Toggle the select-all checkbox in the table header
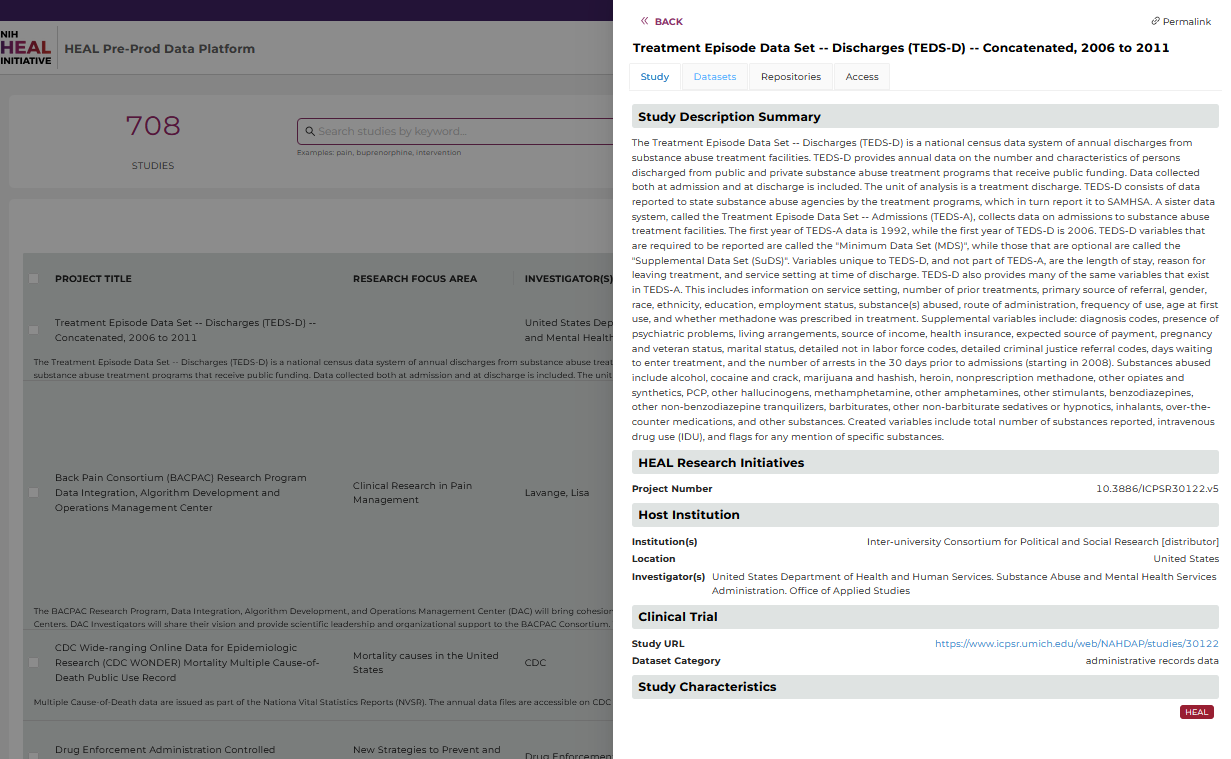 click(x=34, y=279)
